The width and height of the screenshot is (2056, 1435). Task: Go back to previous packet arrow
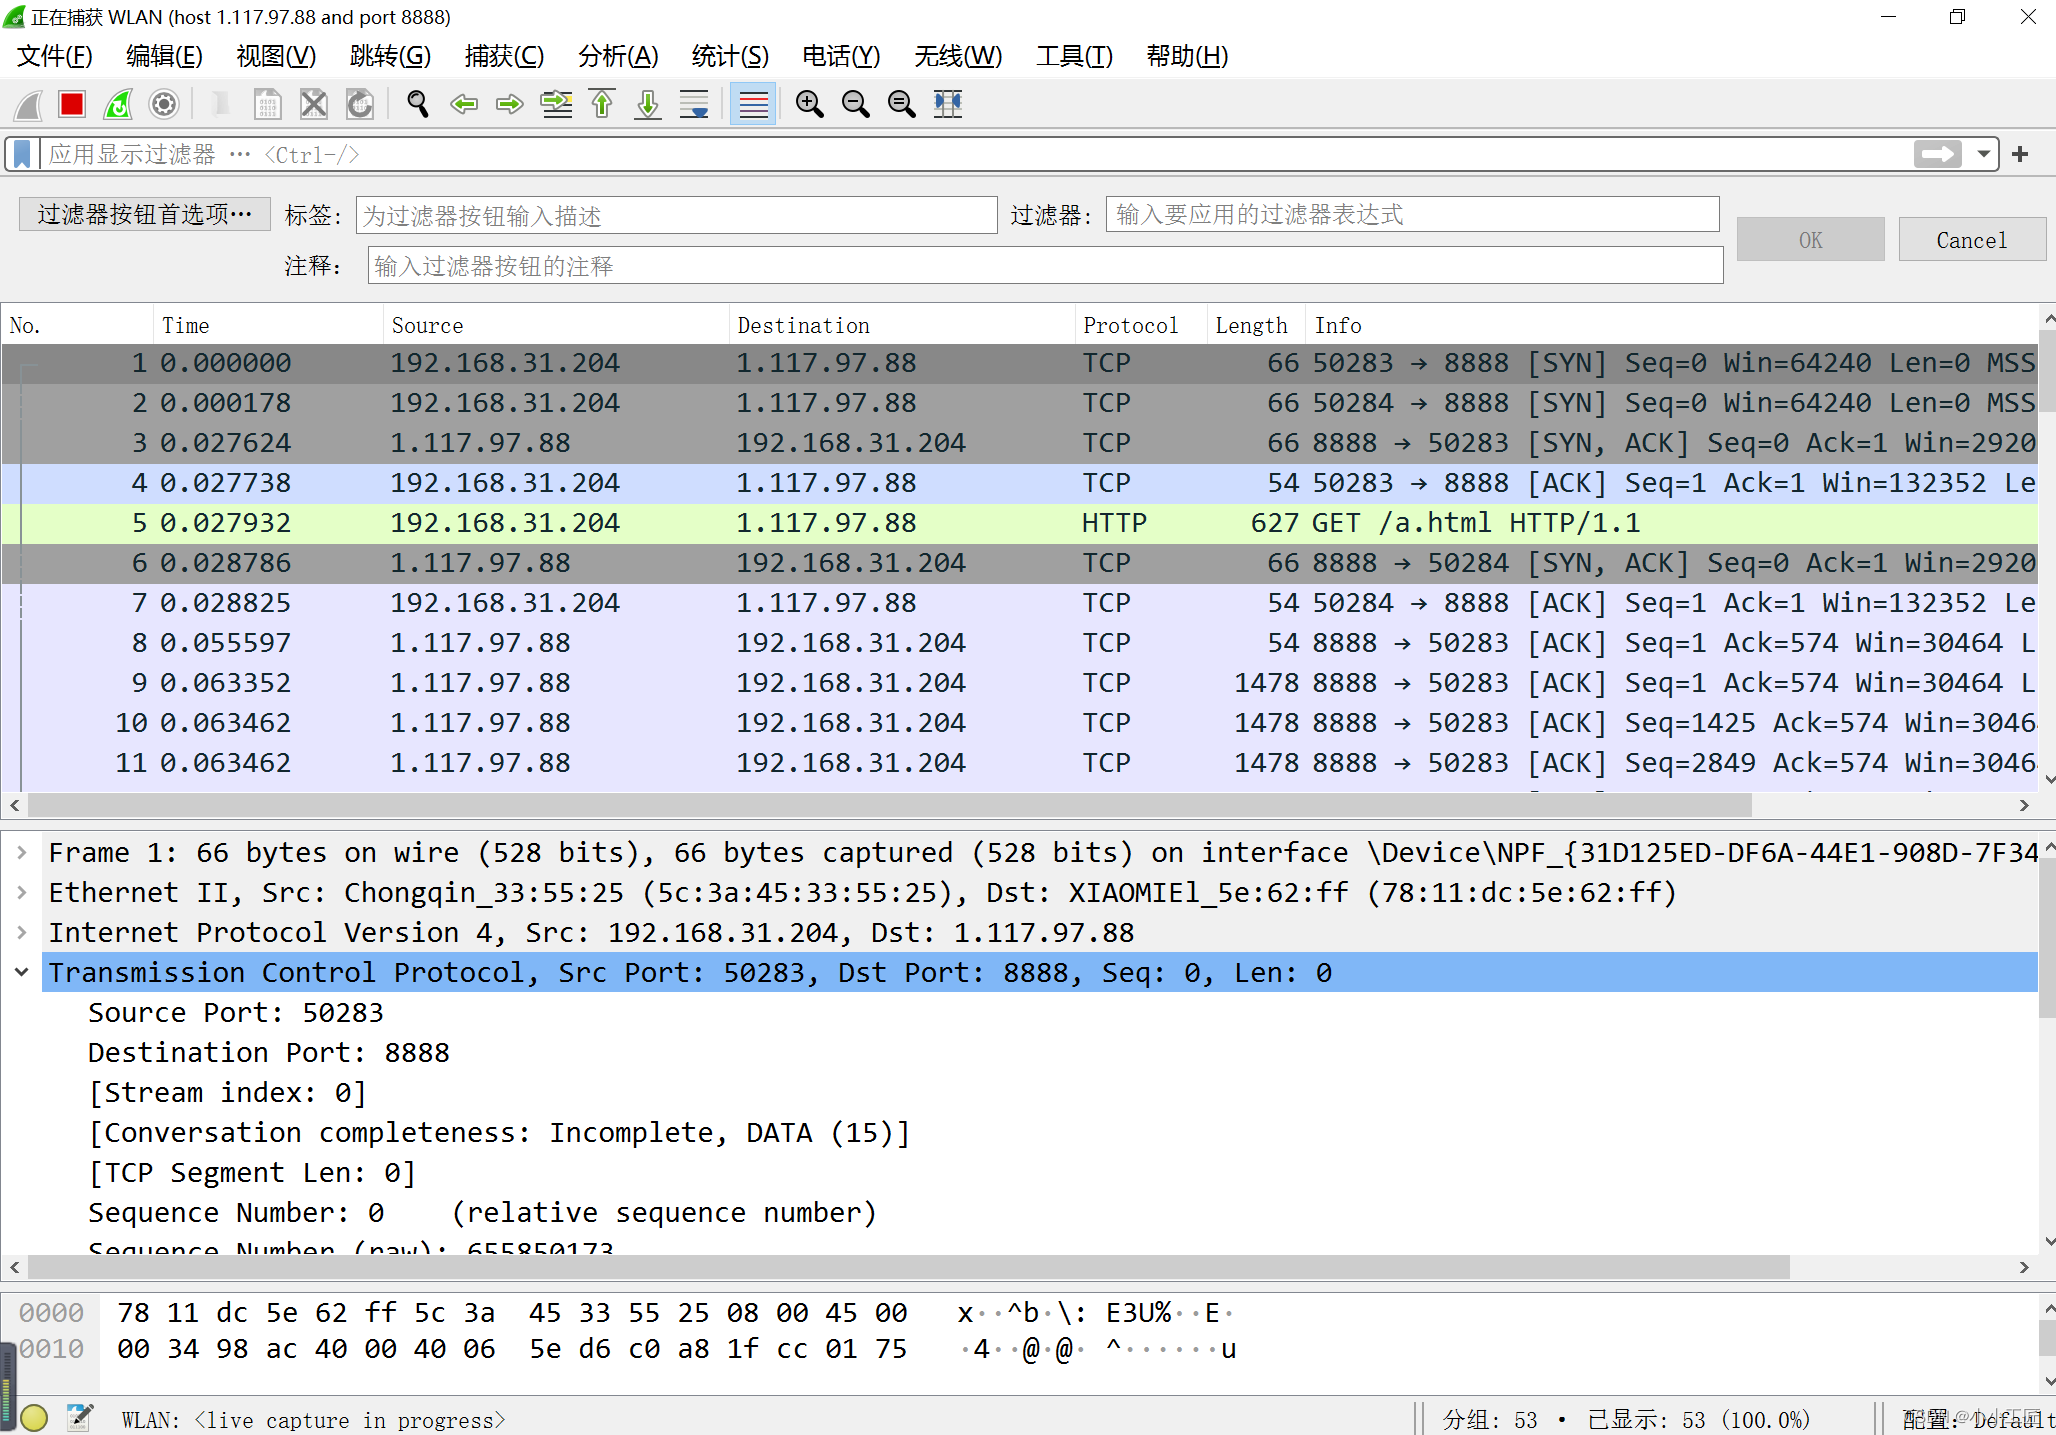click(464, 104)
